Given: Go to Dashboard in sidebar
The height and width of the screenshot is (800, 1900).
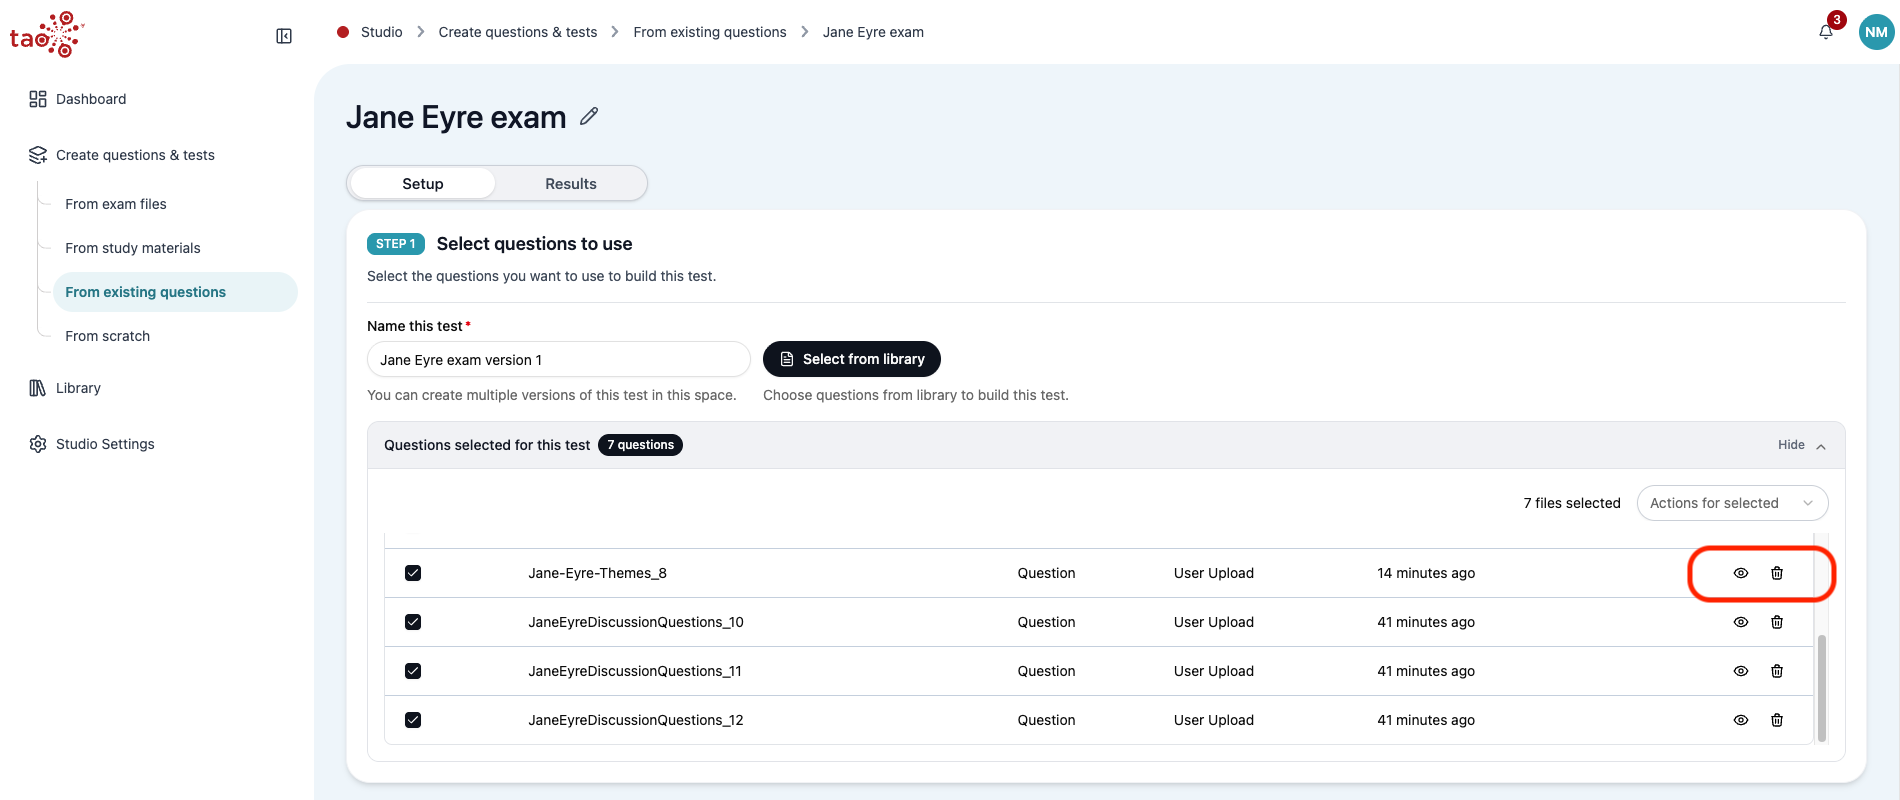Looking at the screenshot, I should coord(91,99).
